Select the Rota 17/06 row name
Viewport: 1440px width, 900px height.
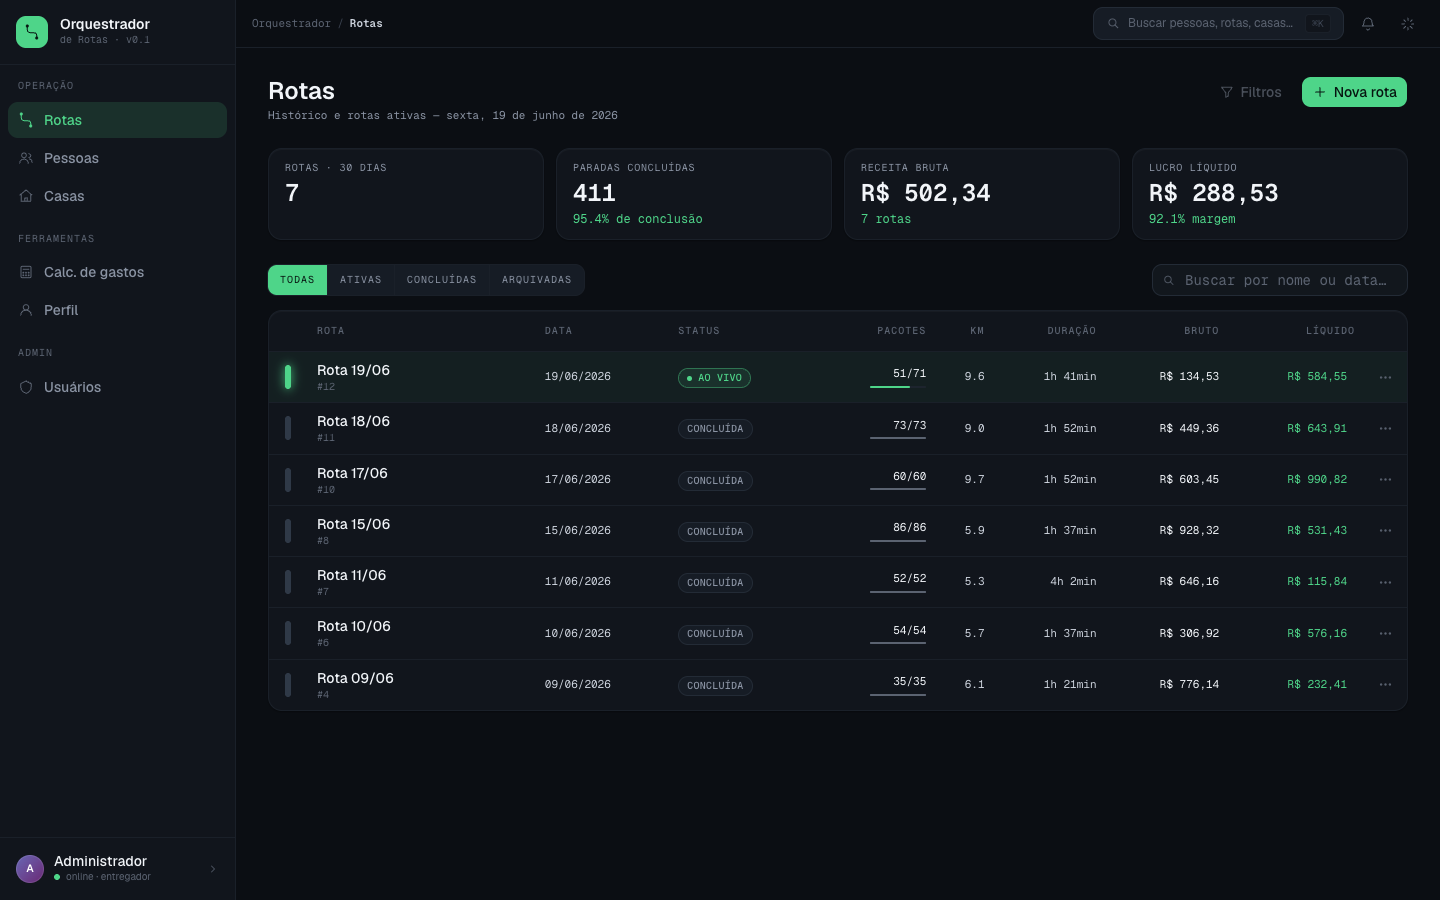(352, 473)
